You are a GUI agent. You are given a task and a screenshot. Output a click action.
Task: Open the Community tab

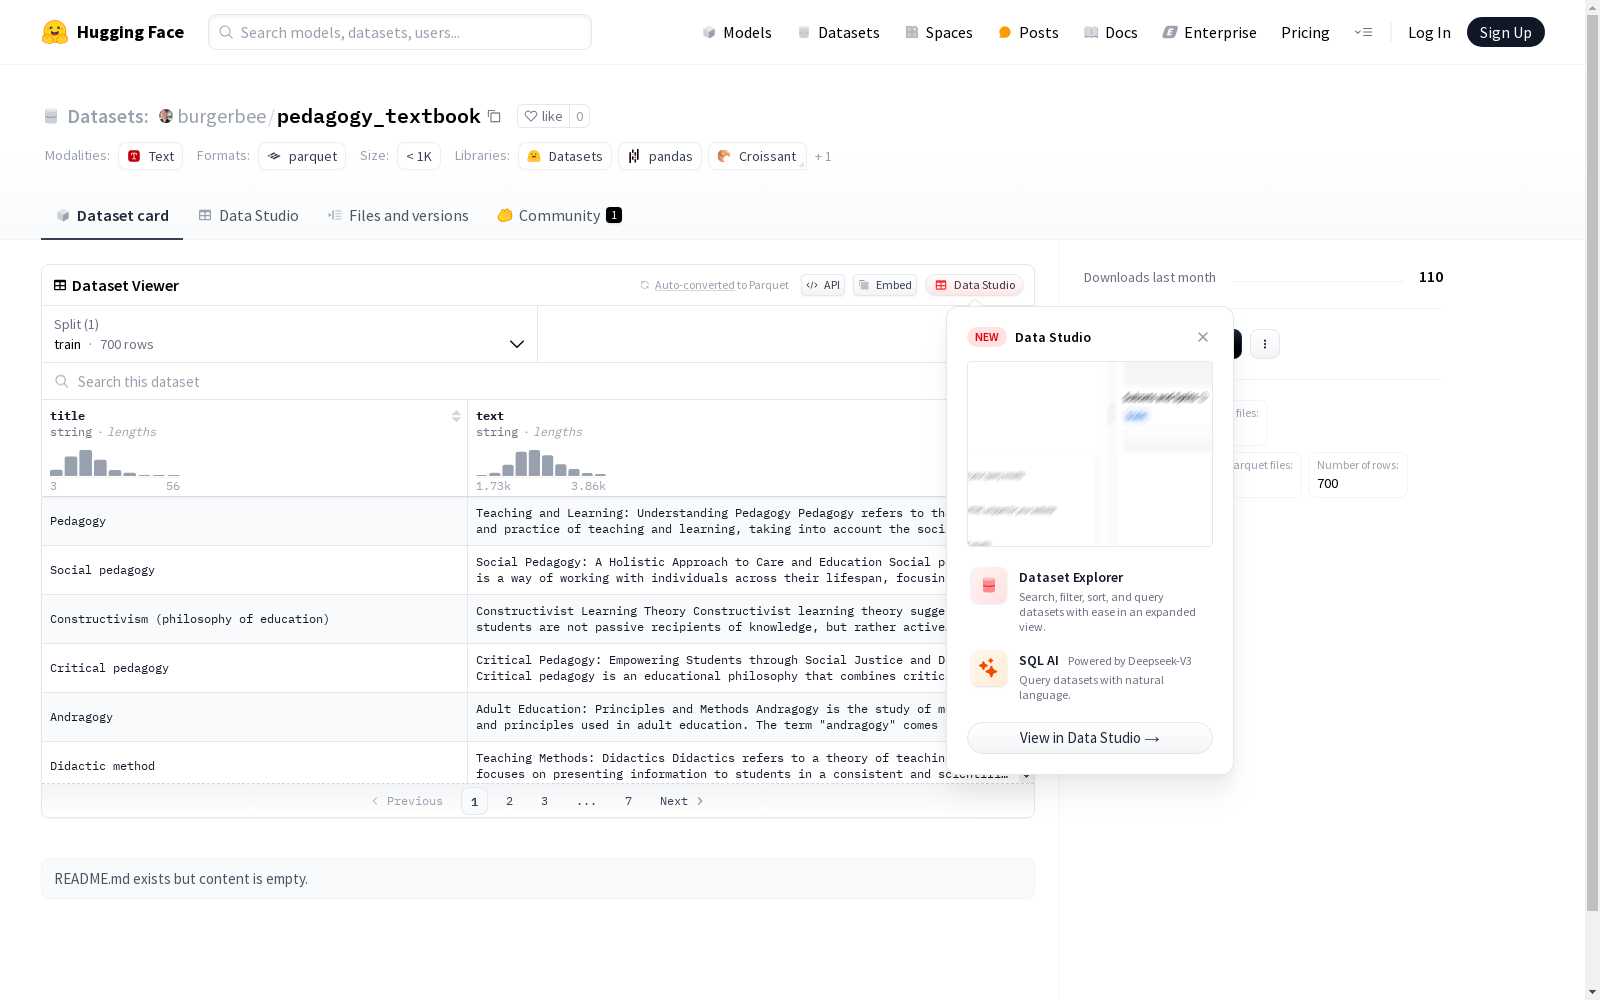[x=560, y=216]
